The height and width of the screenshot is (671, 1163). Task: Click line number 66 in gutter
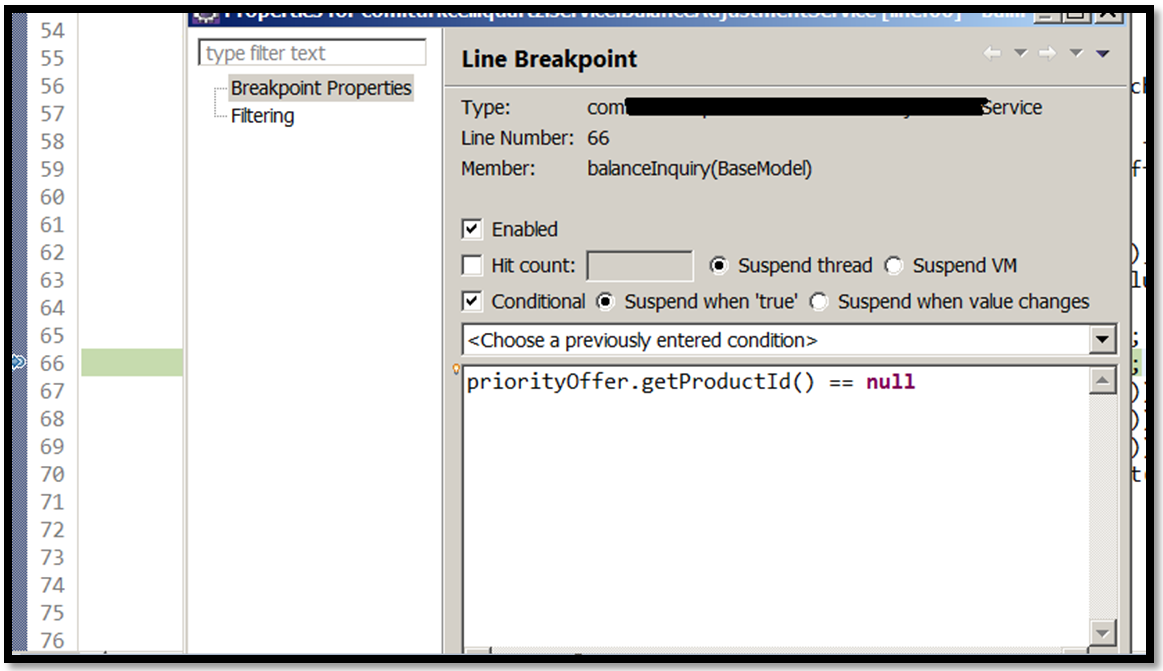52,363
